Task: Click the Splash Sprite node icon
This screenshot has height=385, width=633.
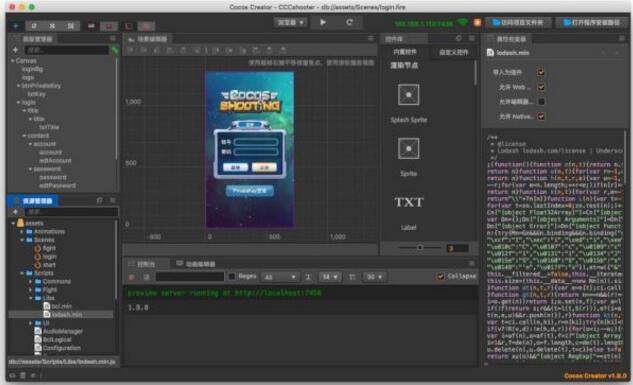Action: point(408,95)
